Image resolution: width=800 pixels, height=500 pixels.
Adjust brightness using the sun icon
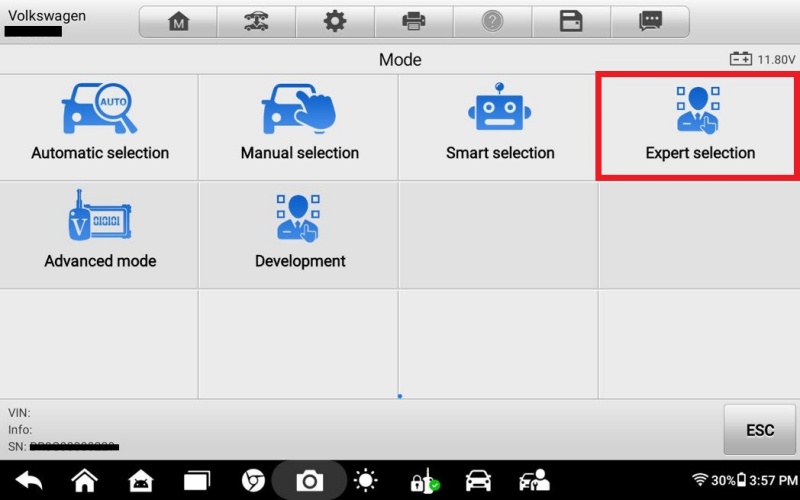366,481
